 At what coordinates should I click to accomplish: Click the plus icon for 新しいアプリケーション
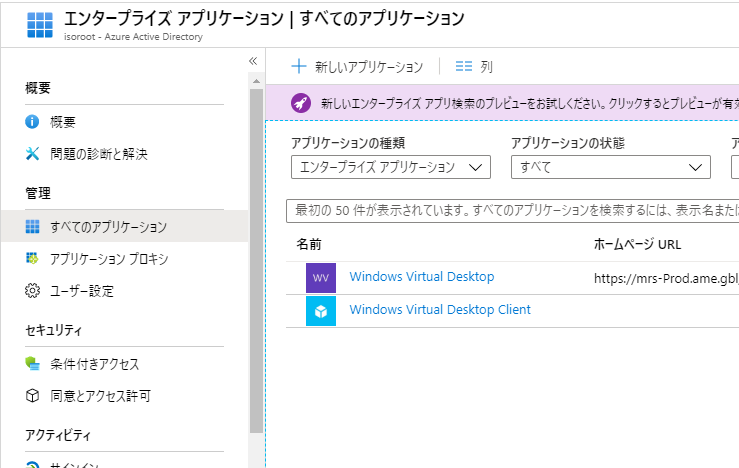click(x=299, y=66)
